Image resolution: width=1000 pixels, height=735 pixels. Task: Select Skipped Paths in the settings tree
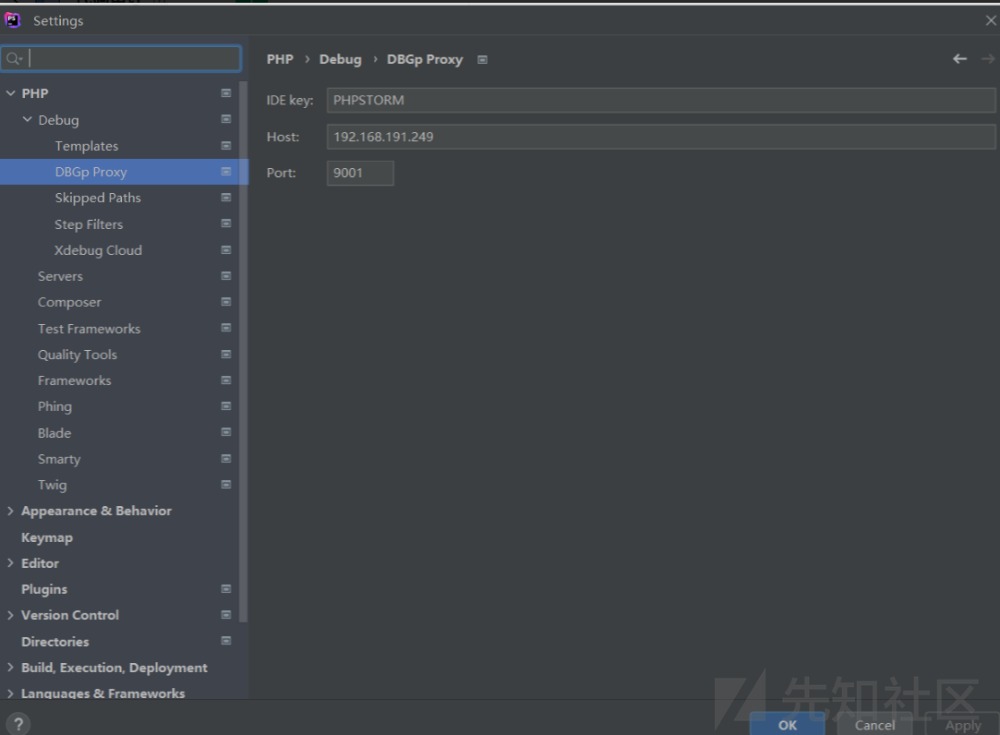coord(97,198)
